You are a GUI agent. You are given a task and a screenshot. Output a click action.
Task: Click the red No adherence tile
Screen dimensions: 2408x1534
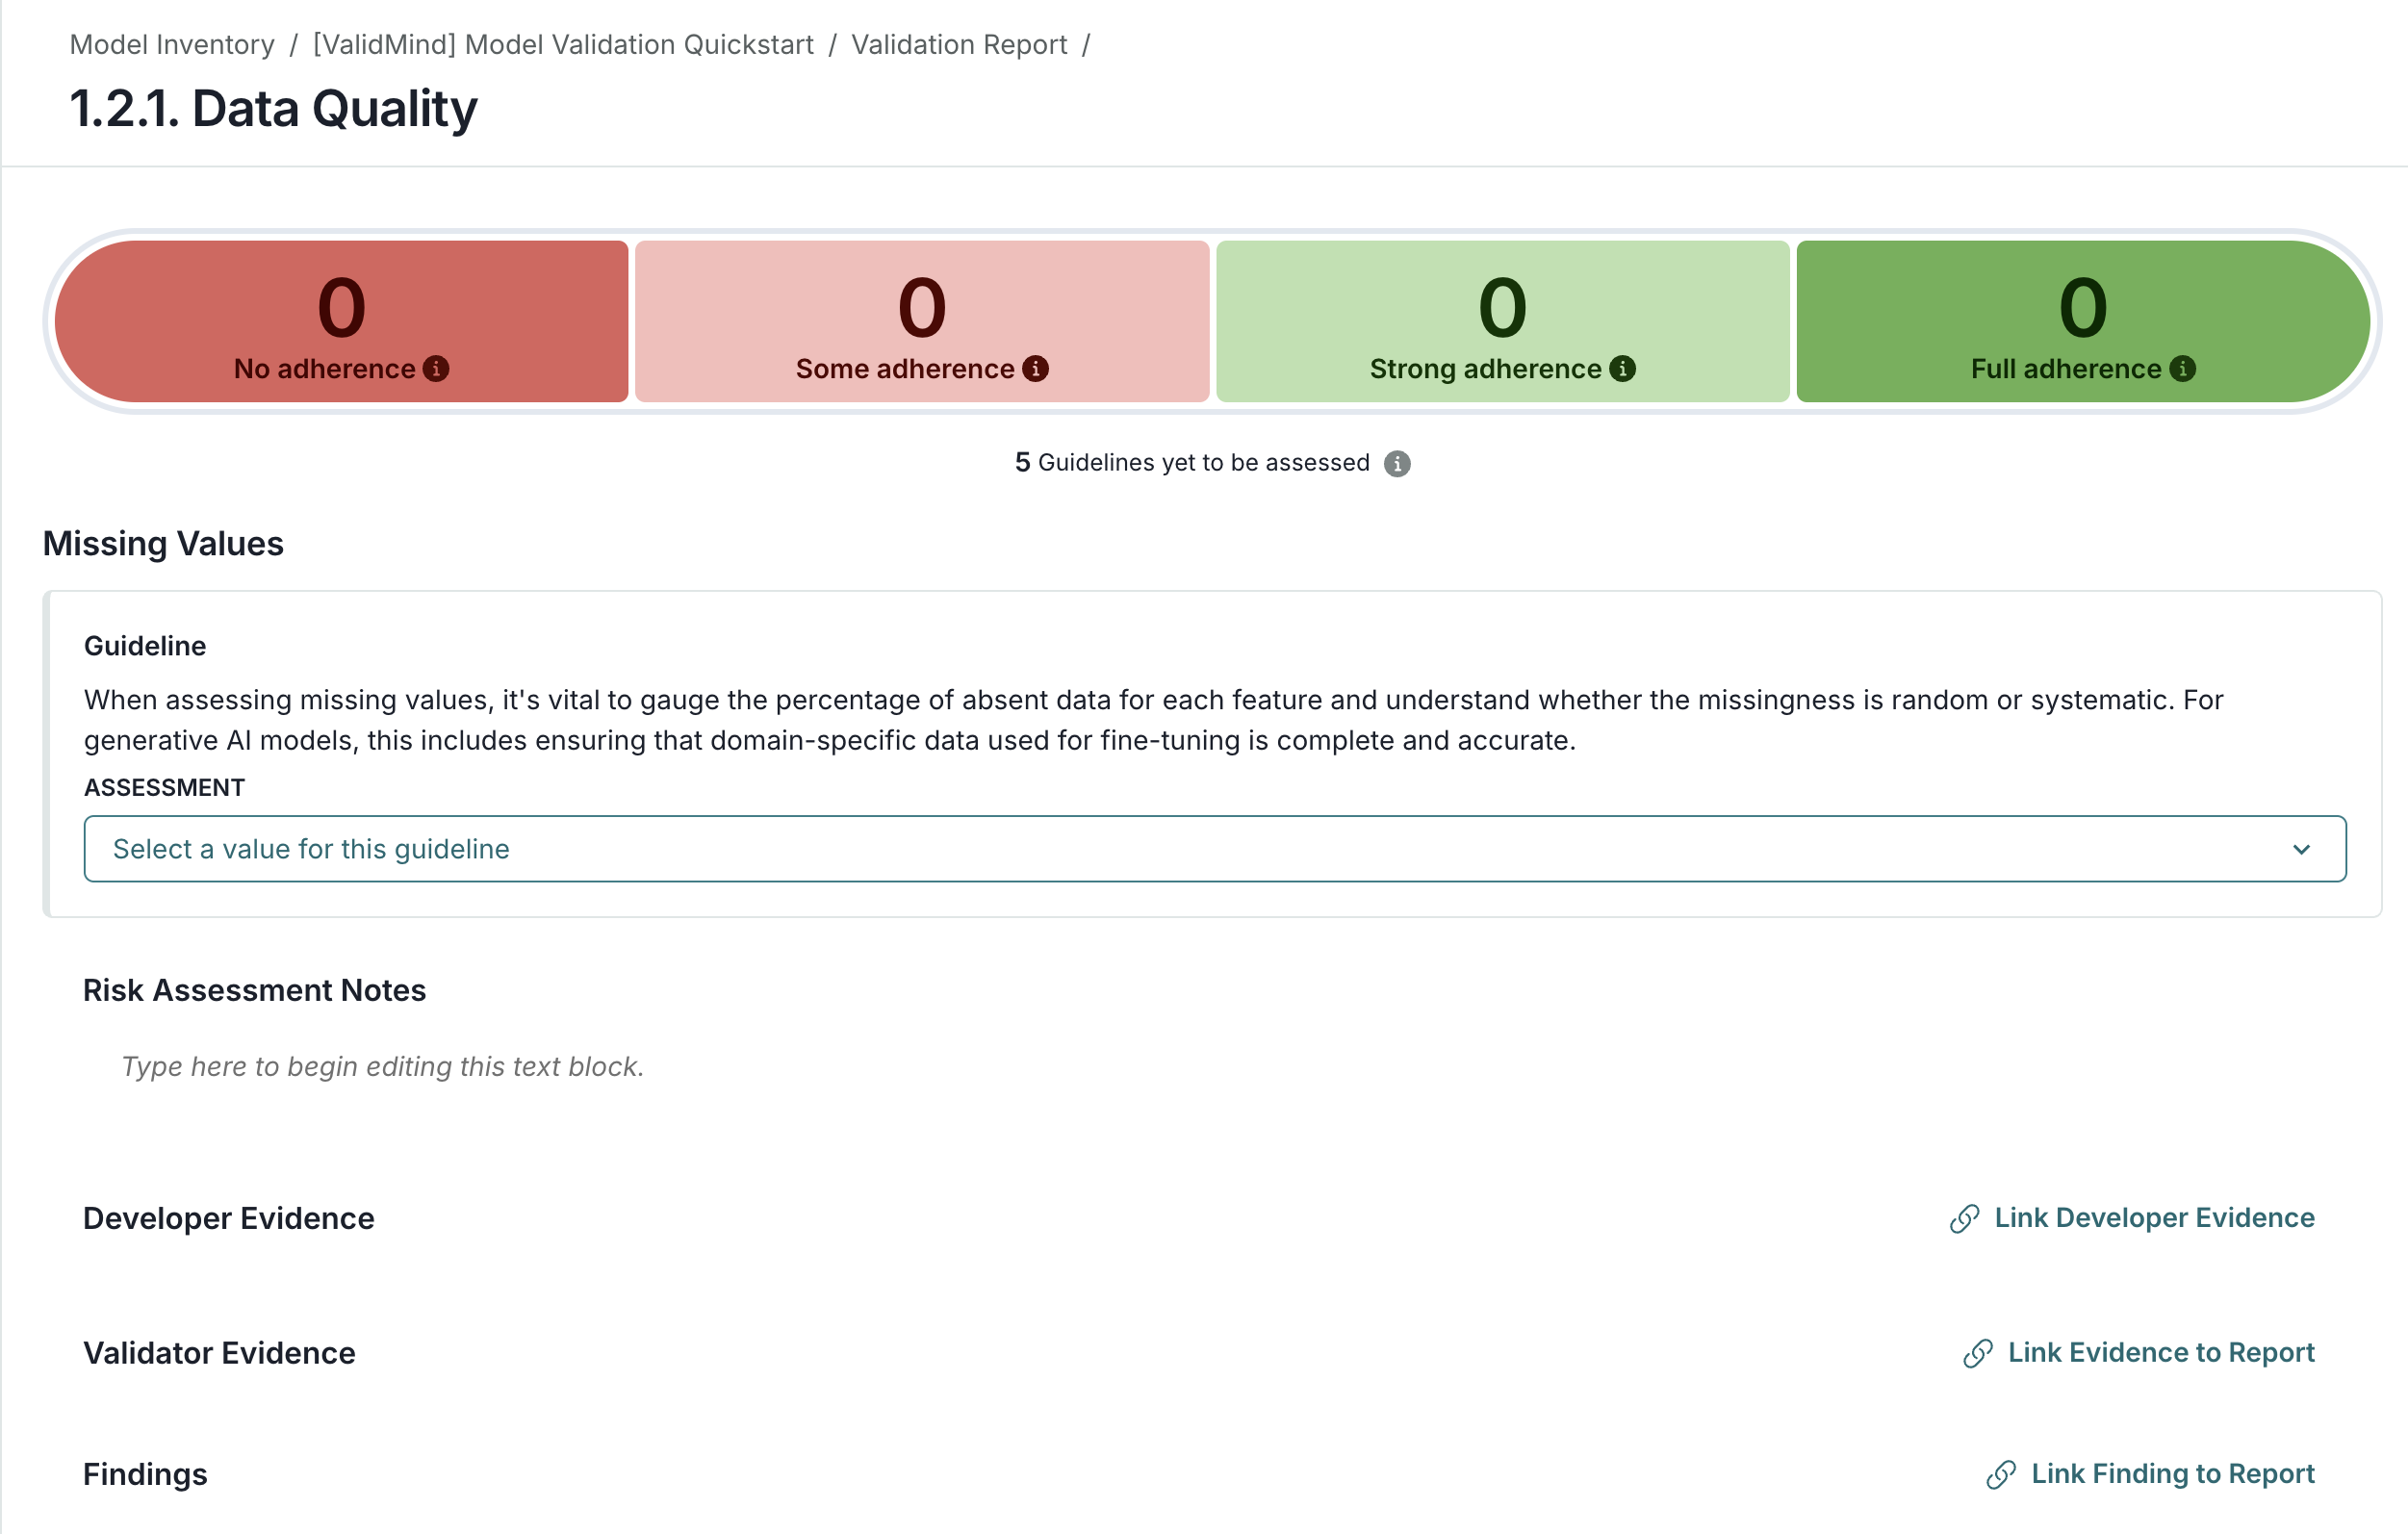pos(341,300)
